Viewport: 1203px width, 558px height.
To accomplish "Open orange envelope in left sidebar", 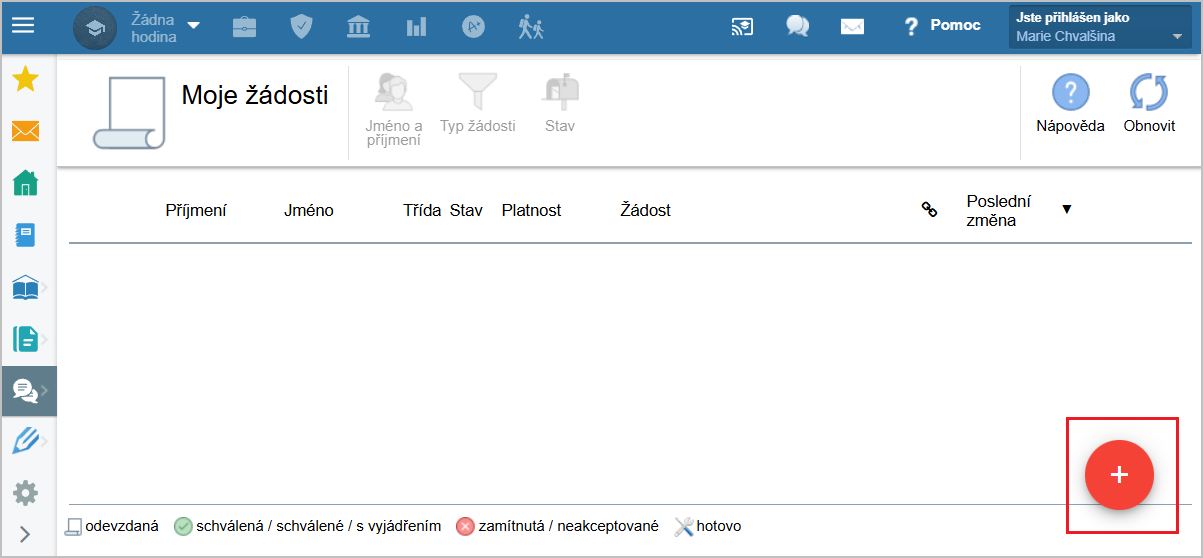I will tap(25, 131).
